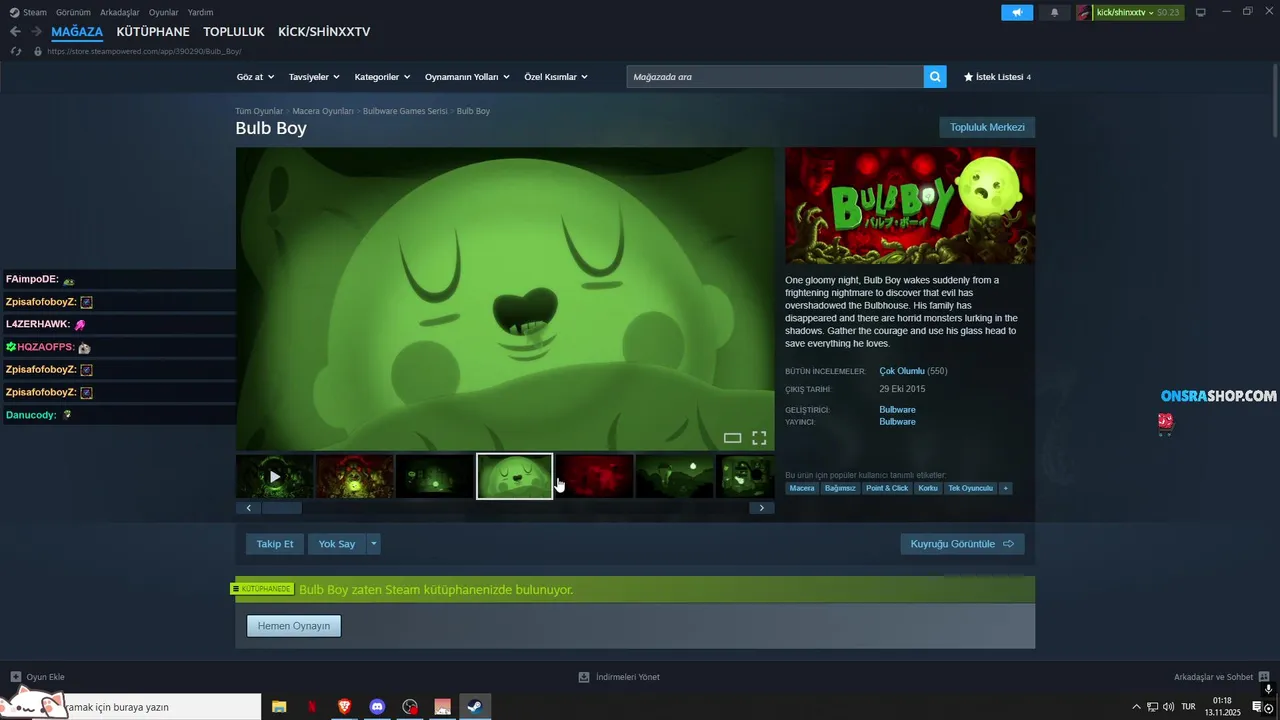Viewport: 1280px width, 720px height.
Task: Open the Çok Olumlu reviews link
Action: (x=902, y=371)
